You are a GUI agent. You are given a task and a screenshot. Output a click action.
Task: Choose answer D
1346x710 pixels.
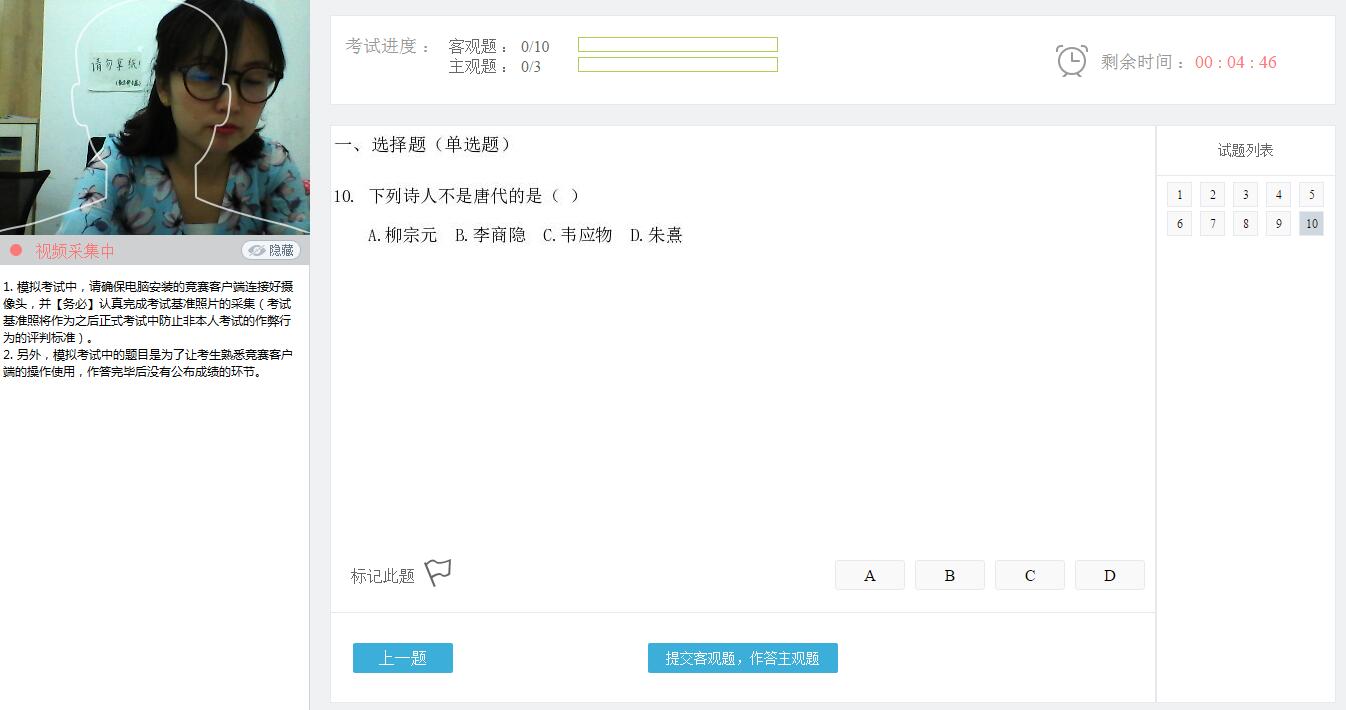(x=1110, y=575)
